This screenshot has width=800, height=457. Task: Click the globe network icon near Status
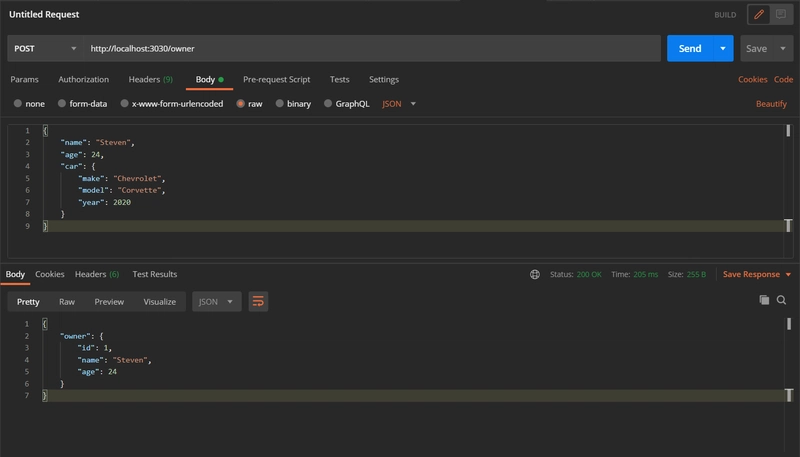pyautogui.click(x=535, y=274)
